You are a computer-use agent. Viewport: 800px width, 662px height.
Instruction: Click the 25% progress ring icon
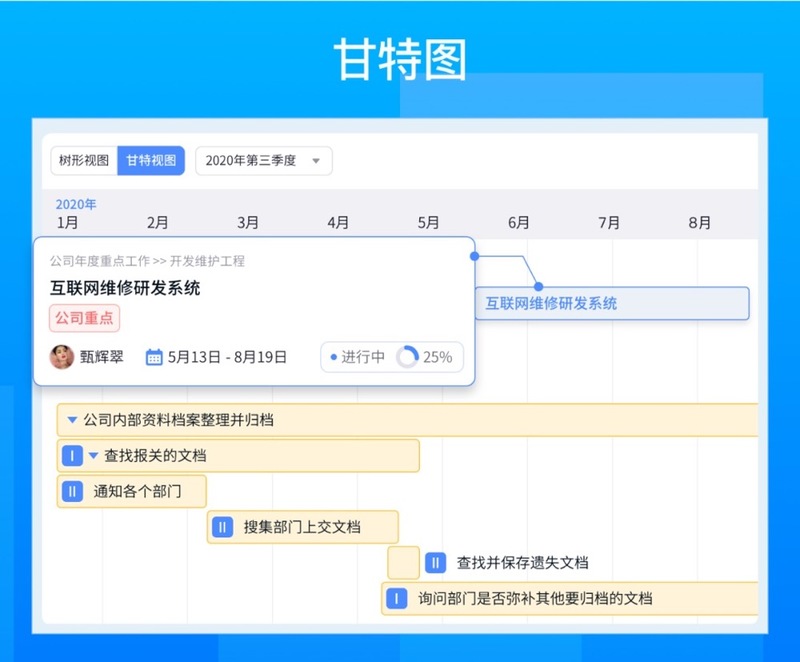[407, 356]
